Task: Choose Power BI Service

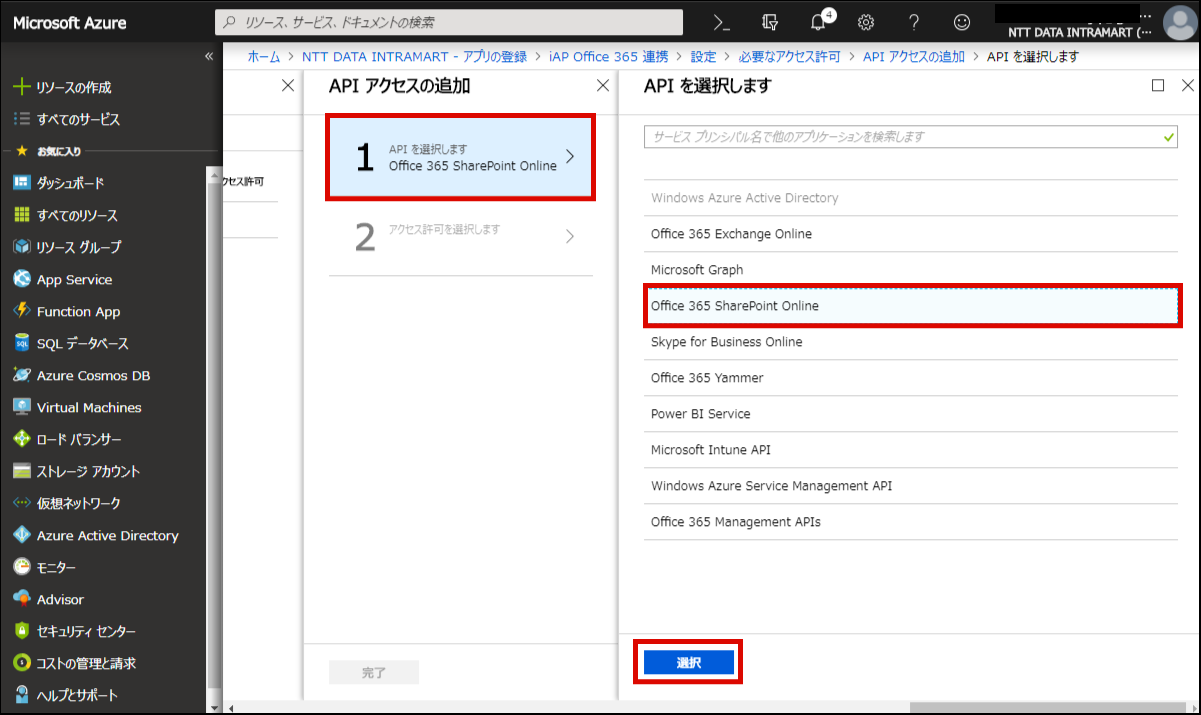Action: point(912,414)
